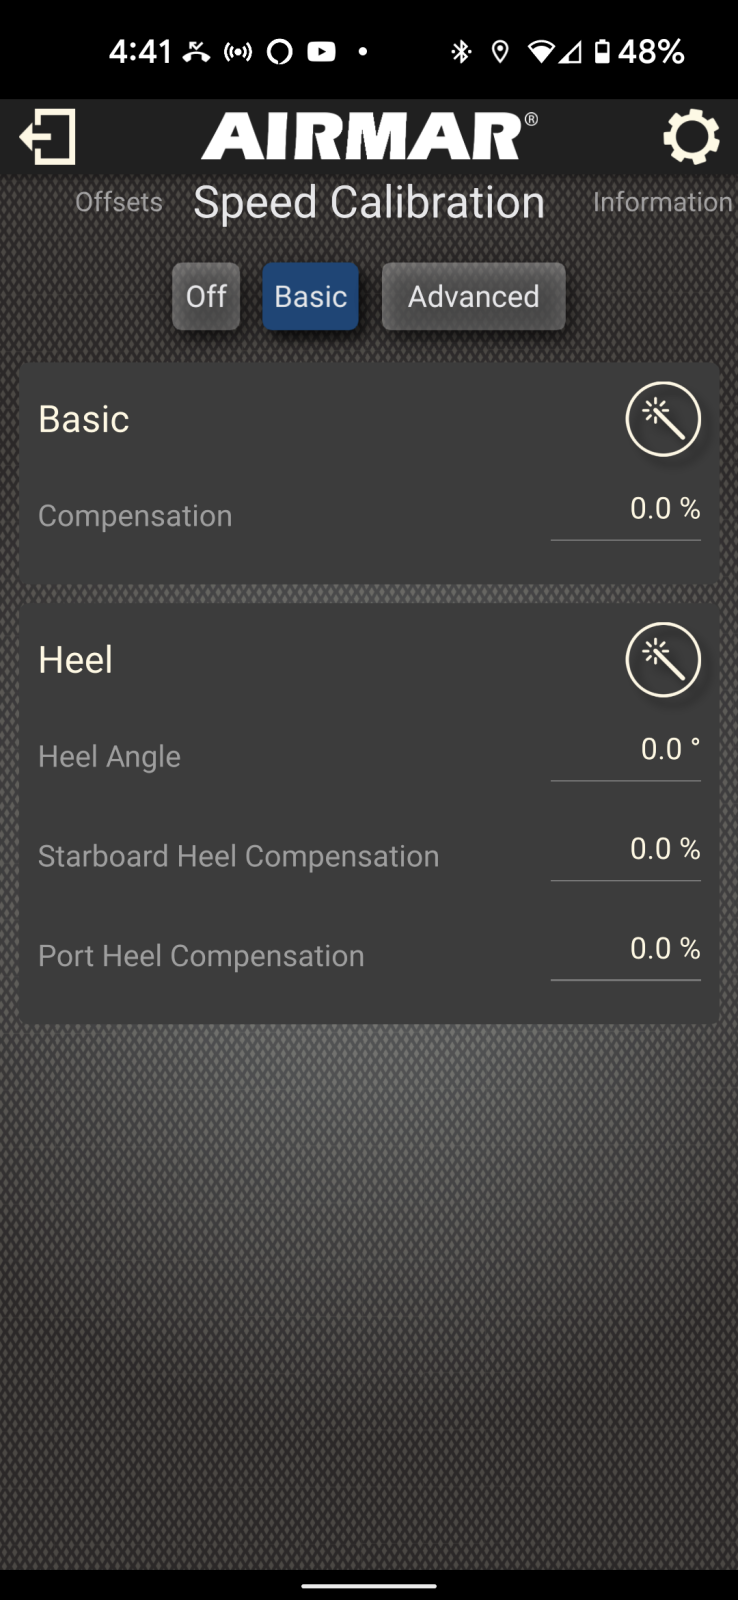The image size is (738, 1600).
Task: Edit the Heel Angle value field
Action: coord(626,751)
